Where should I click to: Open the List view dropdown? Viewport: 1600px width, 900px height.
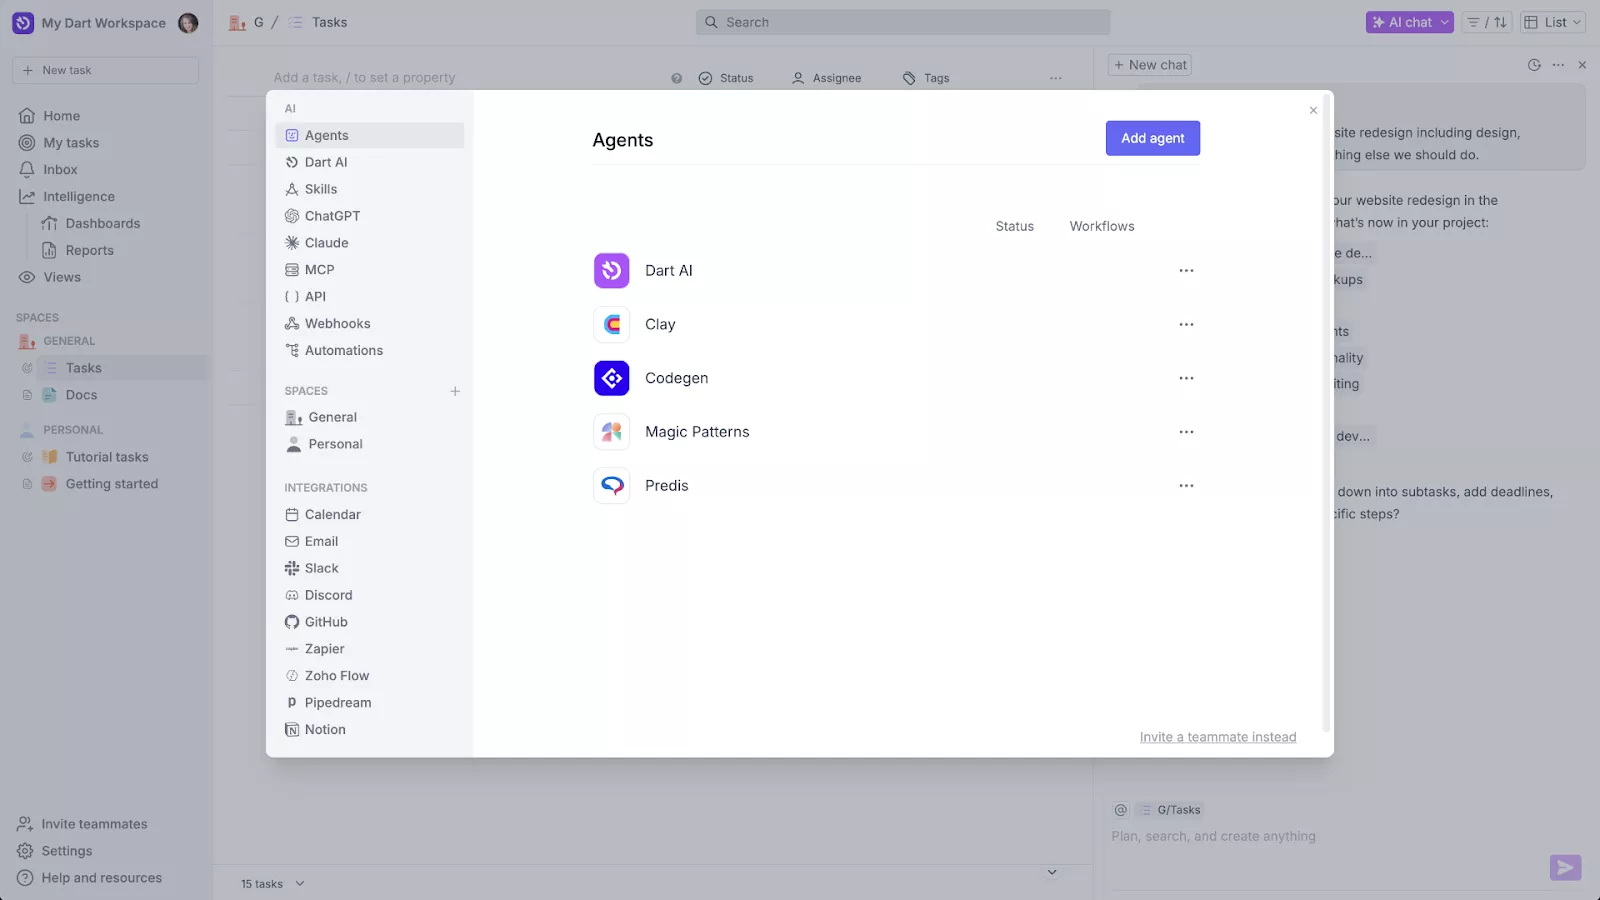1553,22
